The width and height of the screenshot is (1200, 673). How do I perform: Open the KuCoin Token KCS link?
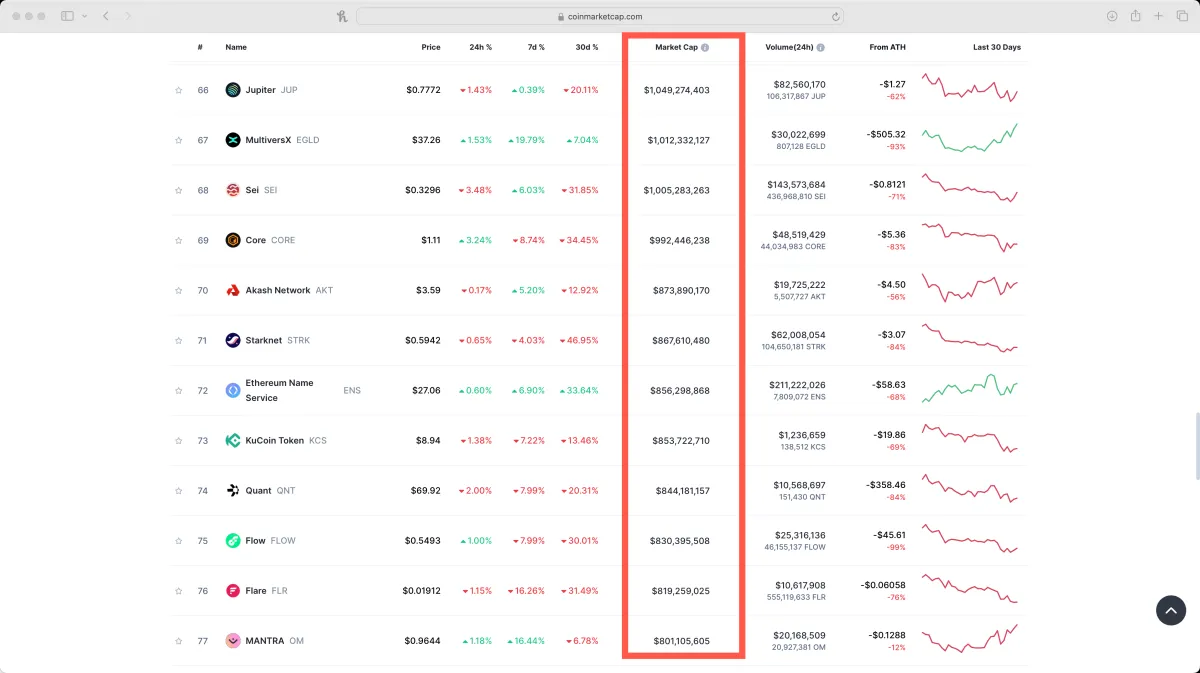tap(286, 440)
